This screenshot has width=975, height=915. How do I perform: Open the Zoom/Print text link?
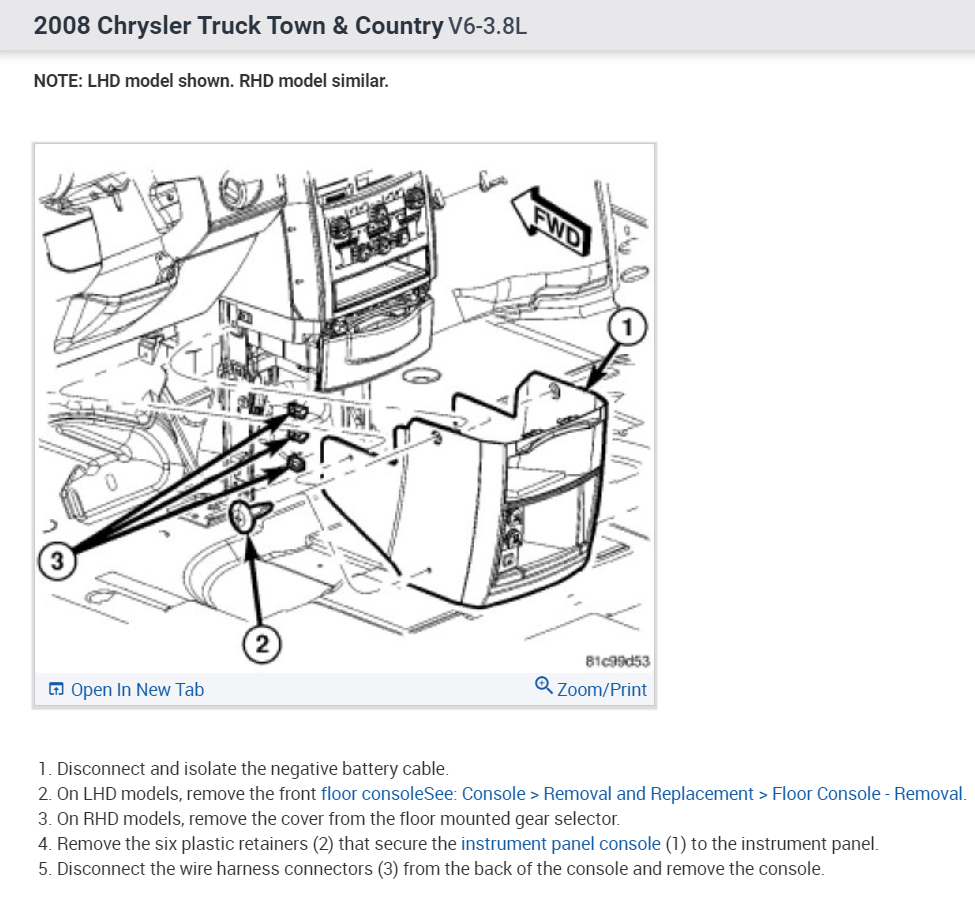[601, 689]
